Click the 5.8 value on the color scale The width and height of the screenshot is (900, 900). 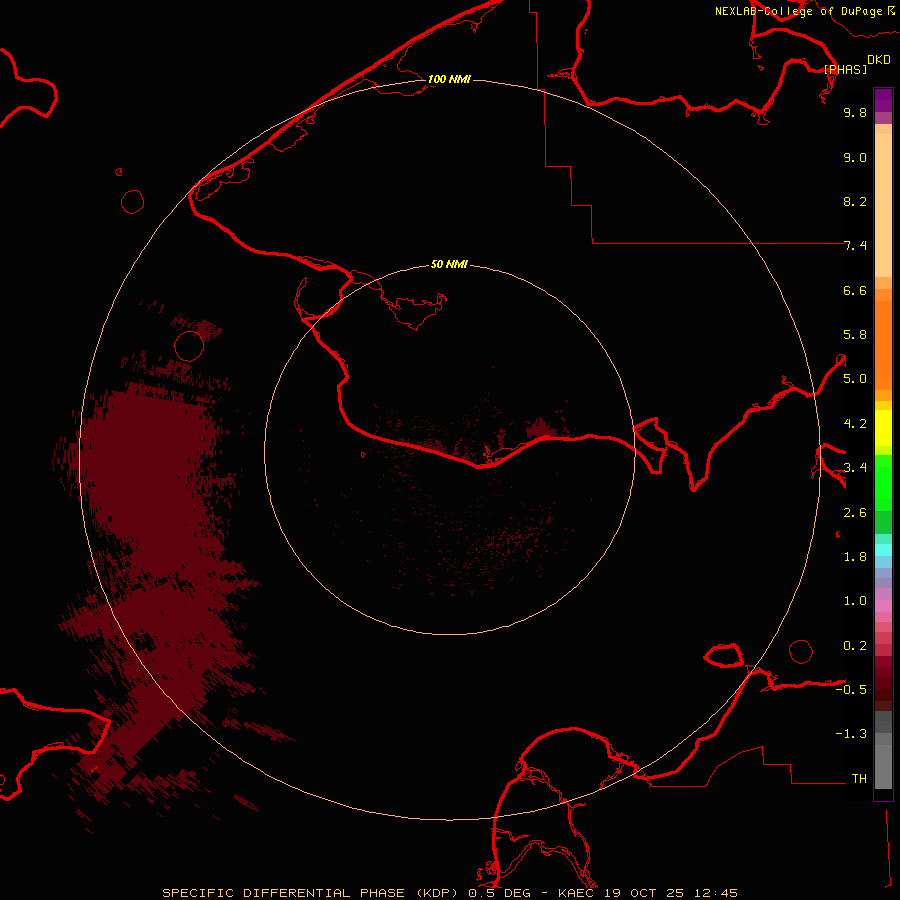[x=855, y=335]
